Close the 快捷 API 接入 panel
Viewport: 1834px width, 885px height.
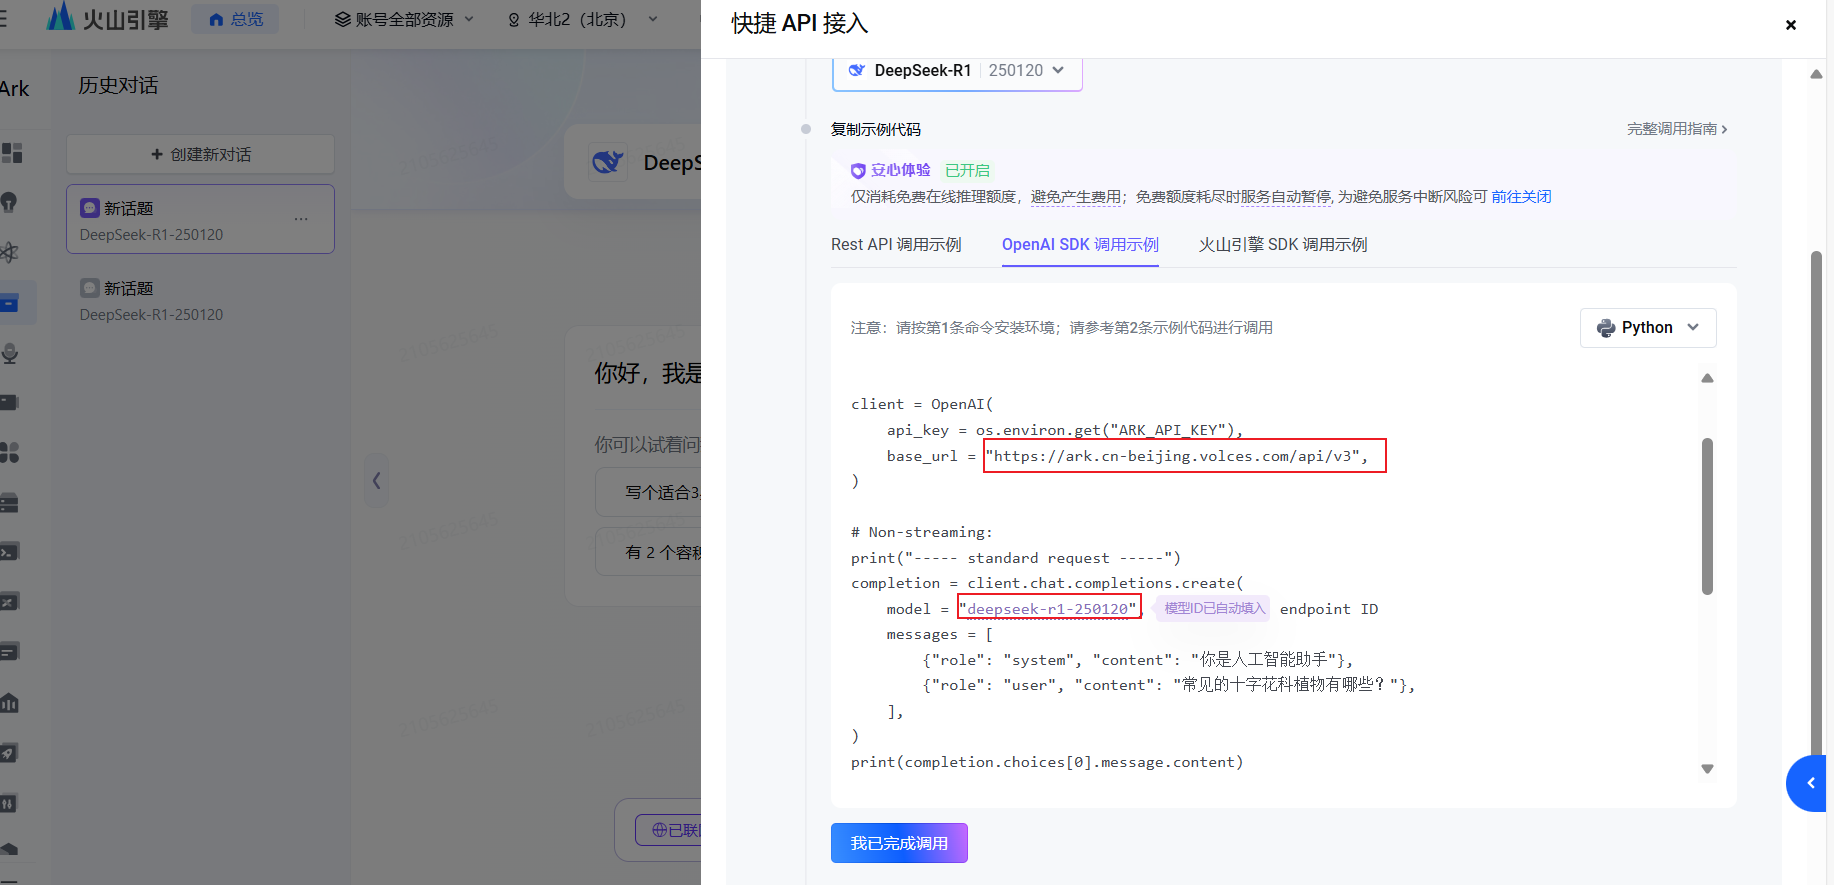click(x=1790, y=25)
